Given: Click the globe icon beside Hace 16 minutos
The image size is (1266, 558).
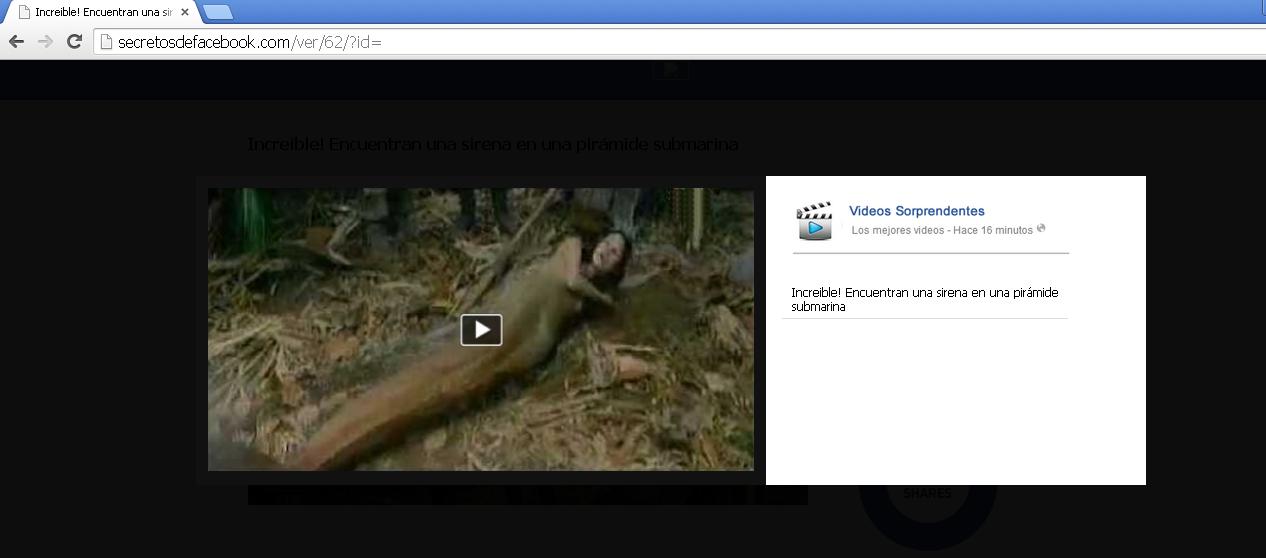Looking at the screenshot, I should pyautogui.click(x=1041, y=229).
